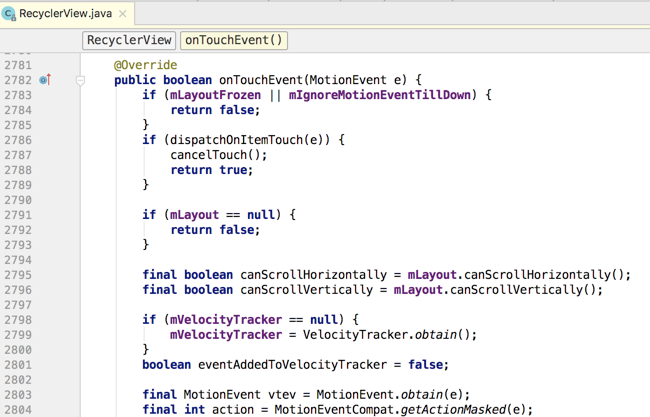650x417 pixels.
Task: Click 'return false;' on line 2792
Action: 215,230
